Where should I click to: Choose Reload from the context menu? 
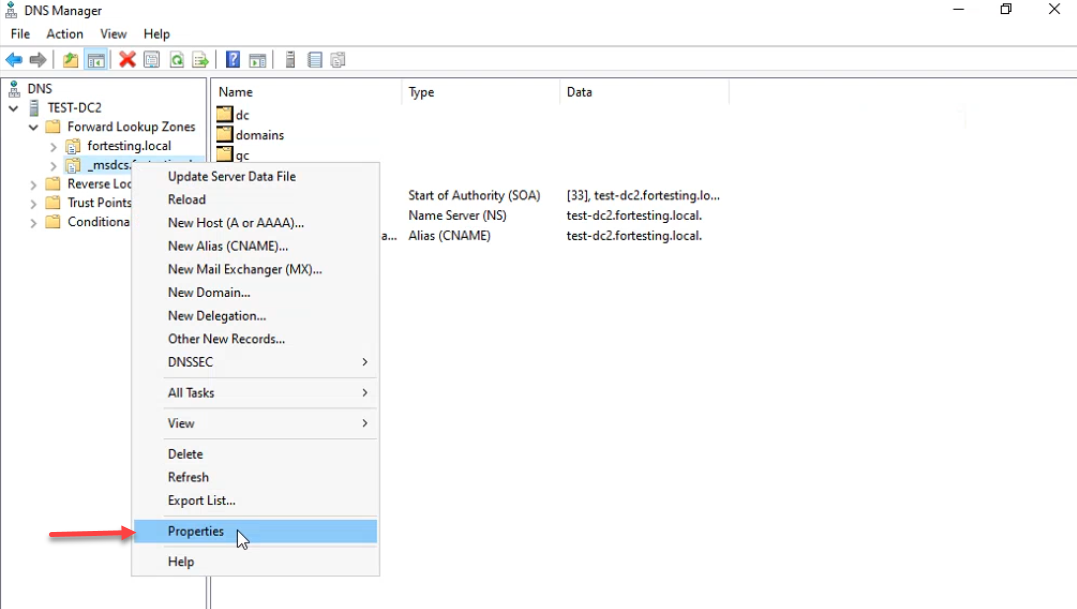(x=256, y=200)
